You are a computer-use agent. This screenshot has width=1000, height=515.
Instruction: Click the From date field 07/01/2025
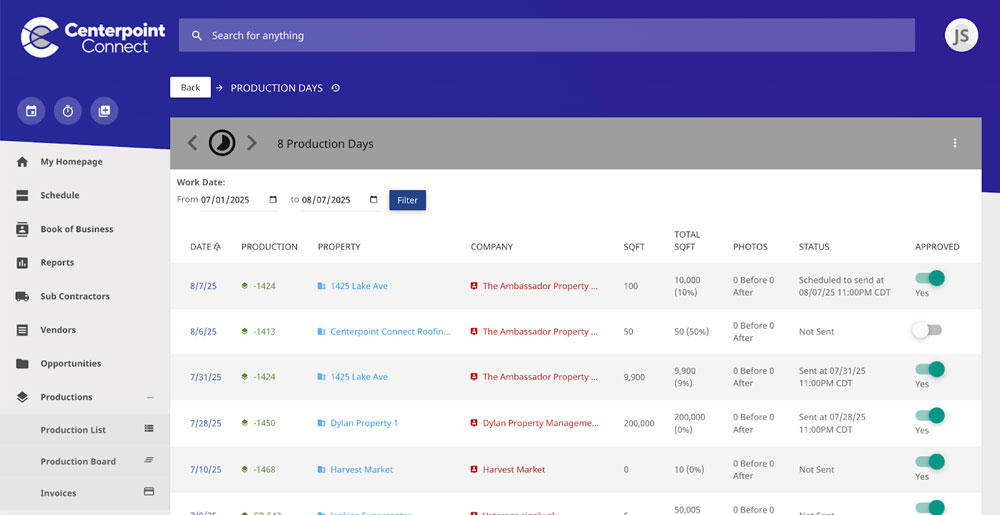click(239, 199)
